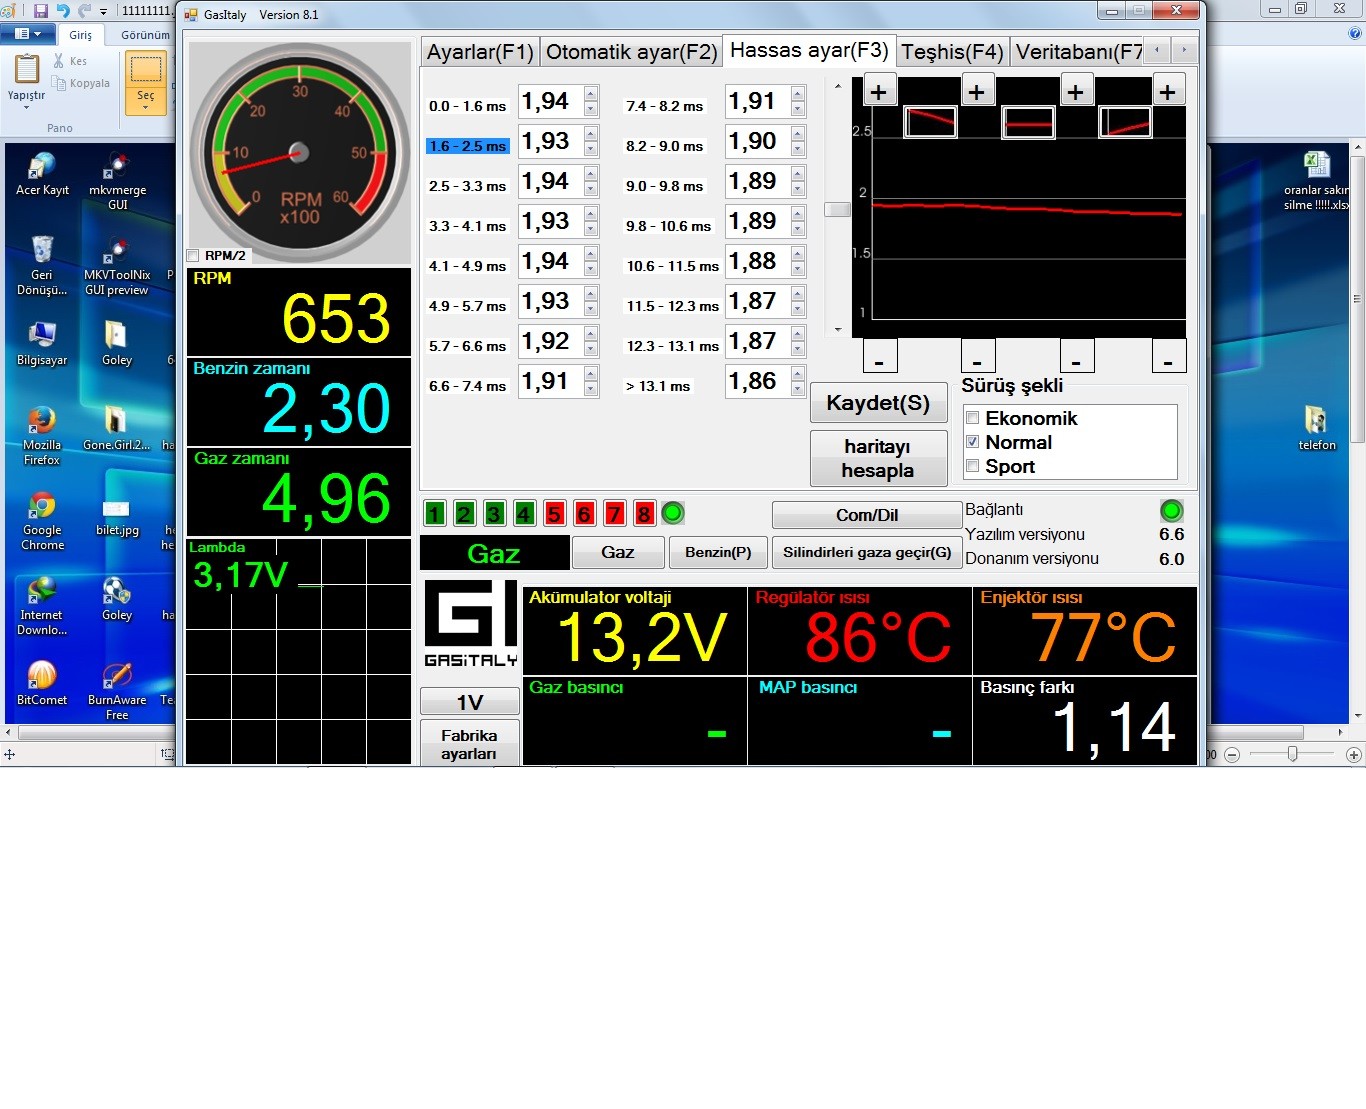Increase the 0.0 - 1.6 ms value
1366x1109 pixels.
coord(591,94)
